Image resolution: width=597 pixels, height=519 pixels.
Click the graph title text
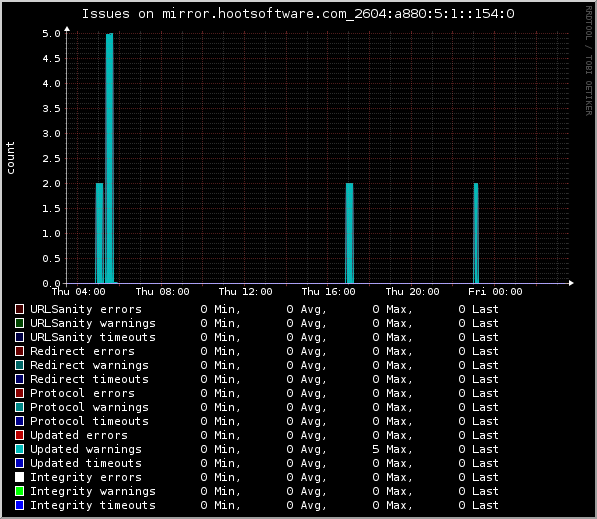pos(298,14)
